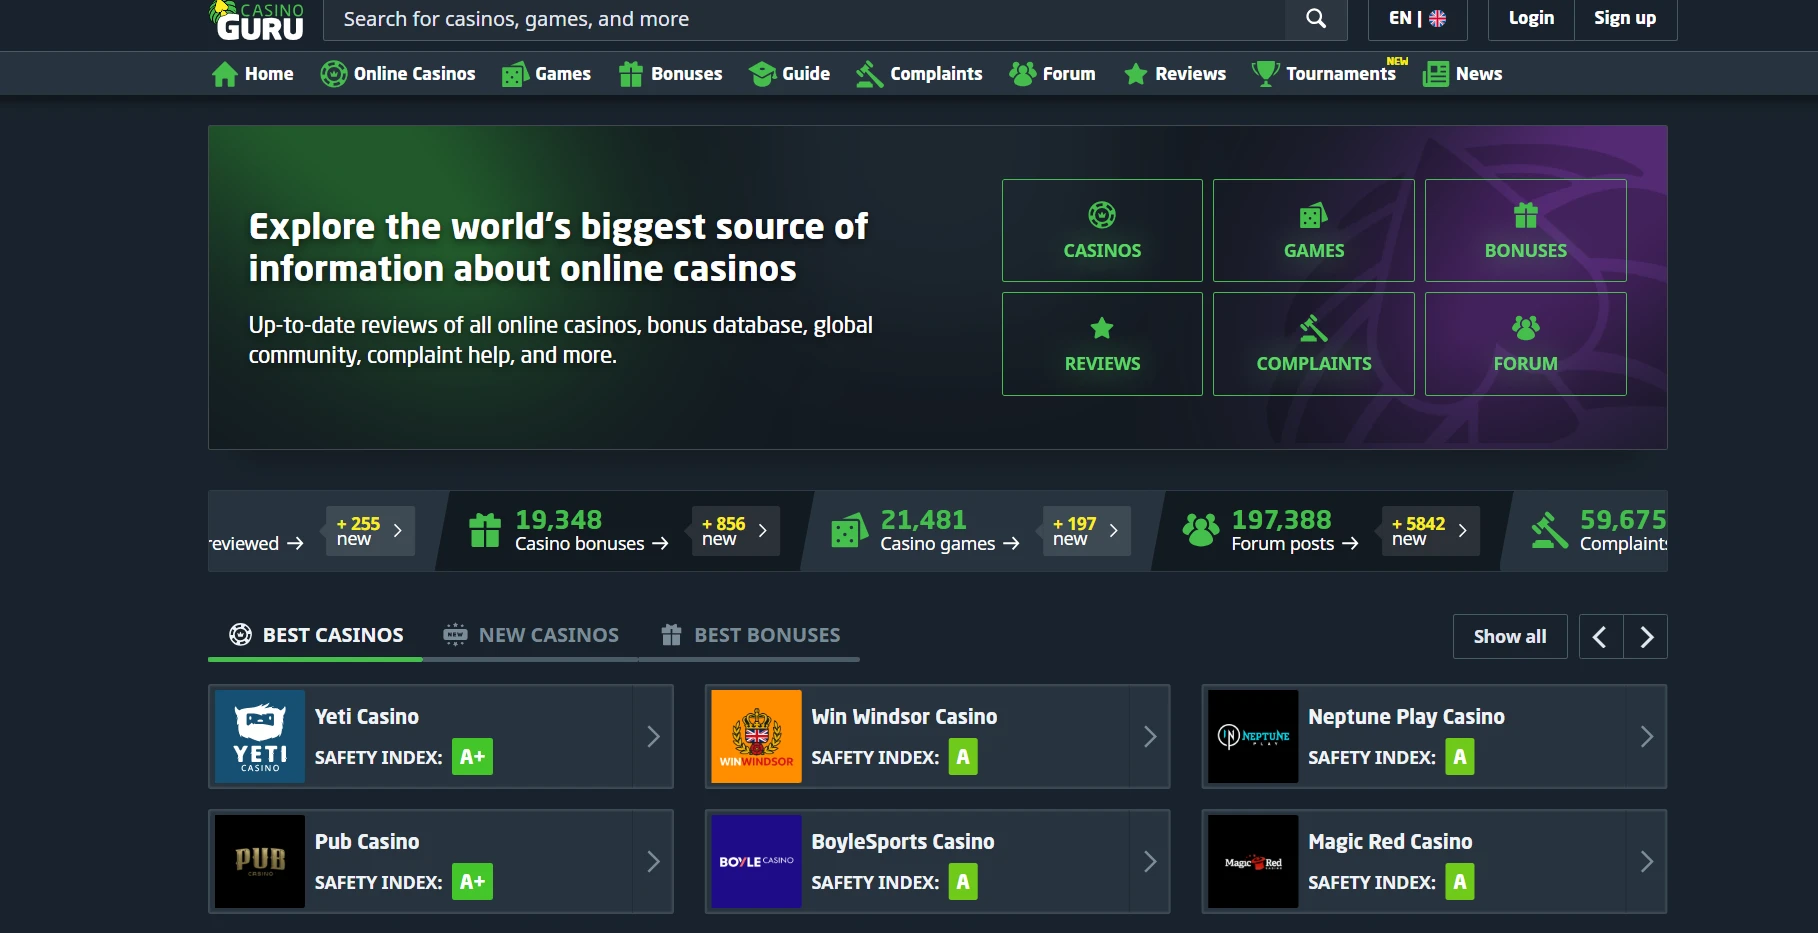Expand the +856 new bonuses chevron
The width and height of the screenshot is (1818, 933).
coord(762,531)
